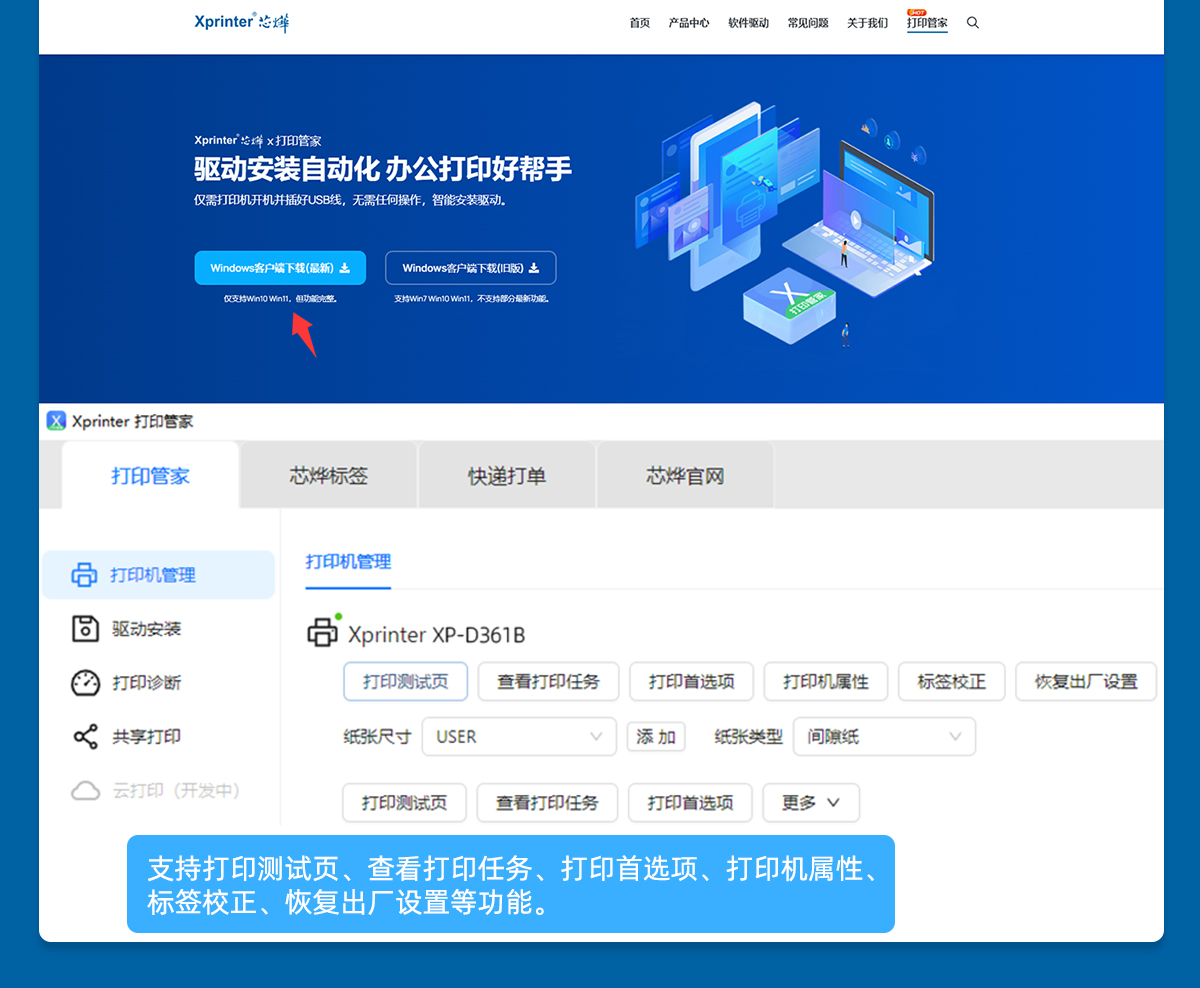
Task: Click the Xprinter XP-D361B printer icon
Action: [323, 632]
